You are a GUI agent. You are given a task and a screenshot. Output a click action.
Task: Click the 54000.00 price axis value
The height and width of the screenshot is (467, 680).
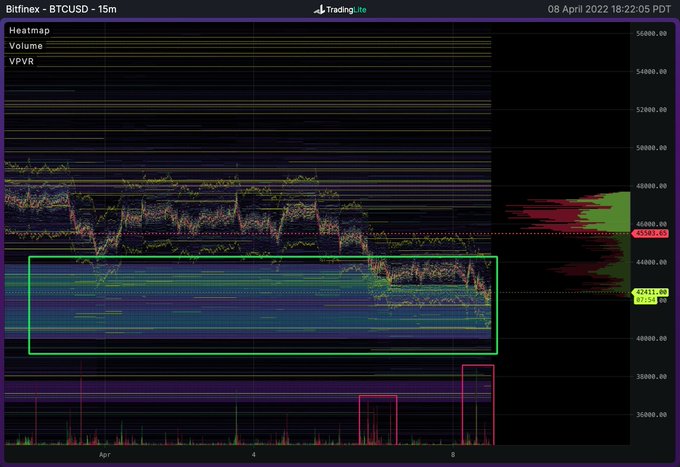click(651, 72)
